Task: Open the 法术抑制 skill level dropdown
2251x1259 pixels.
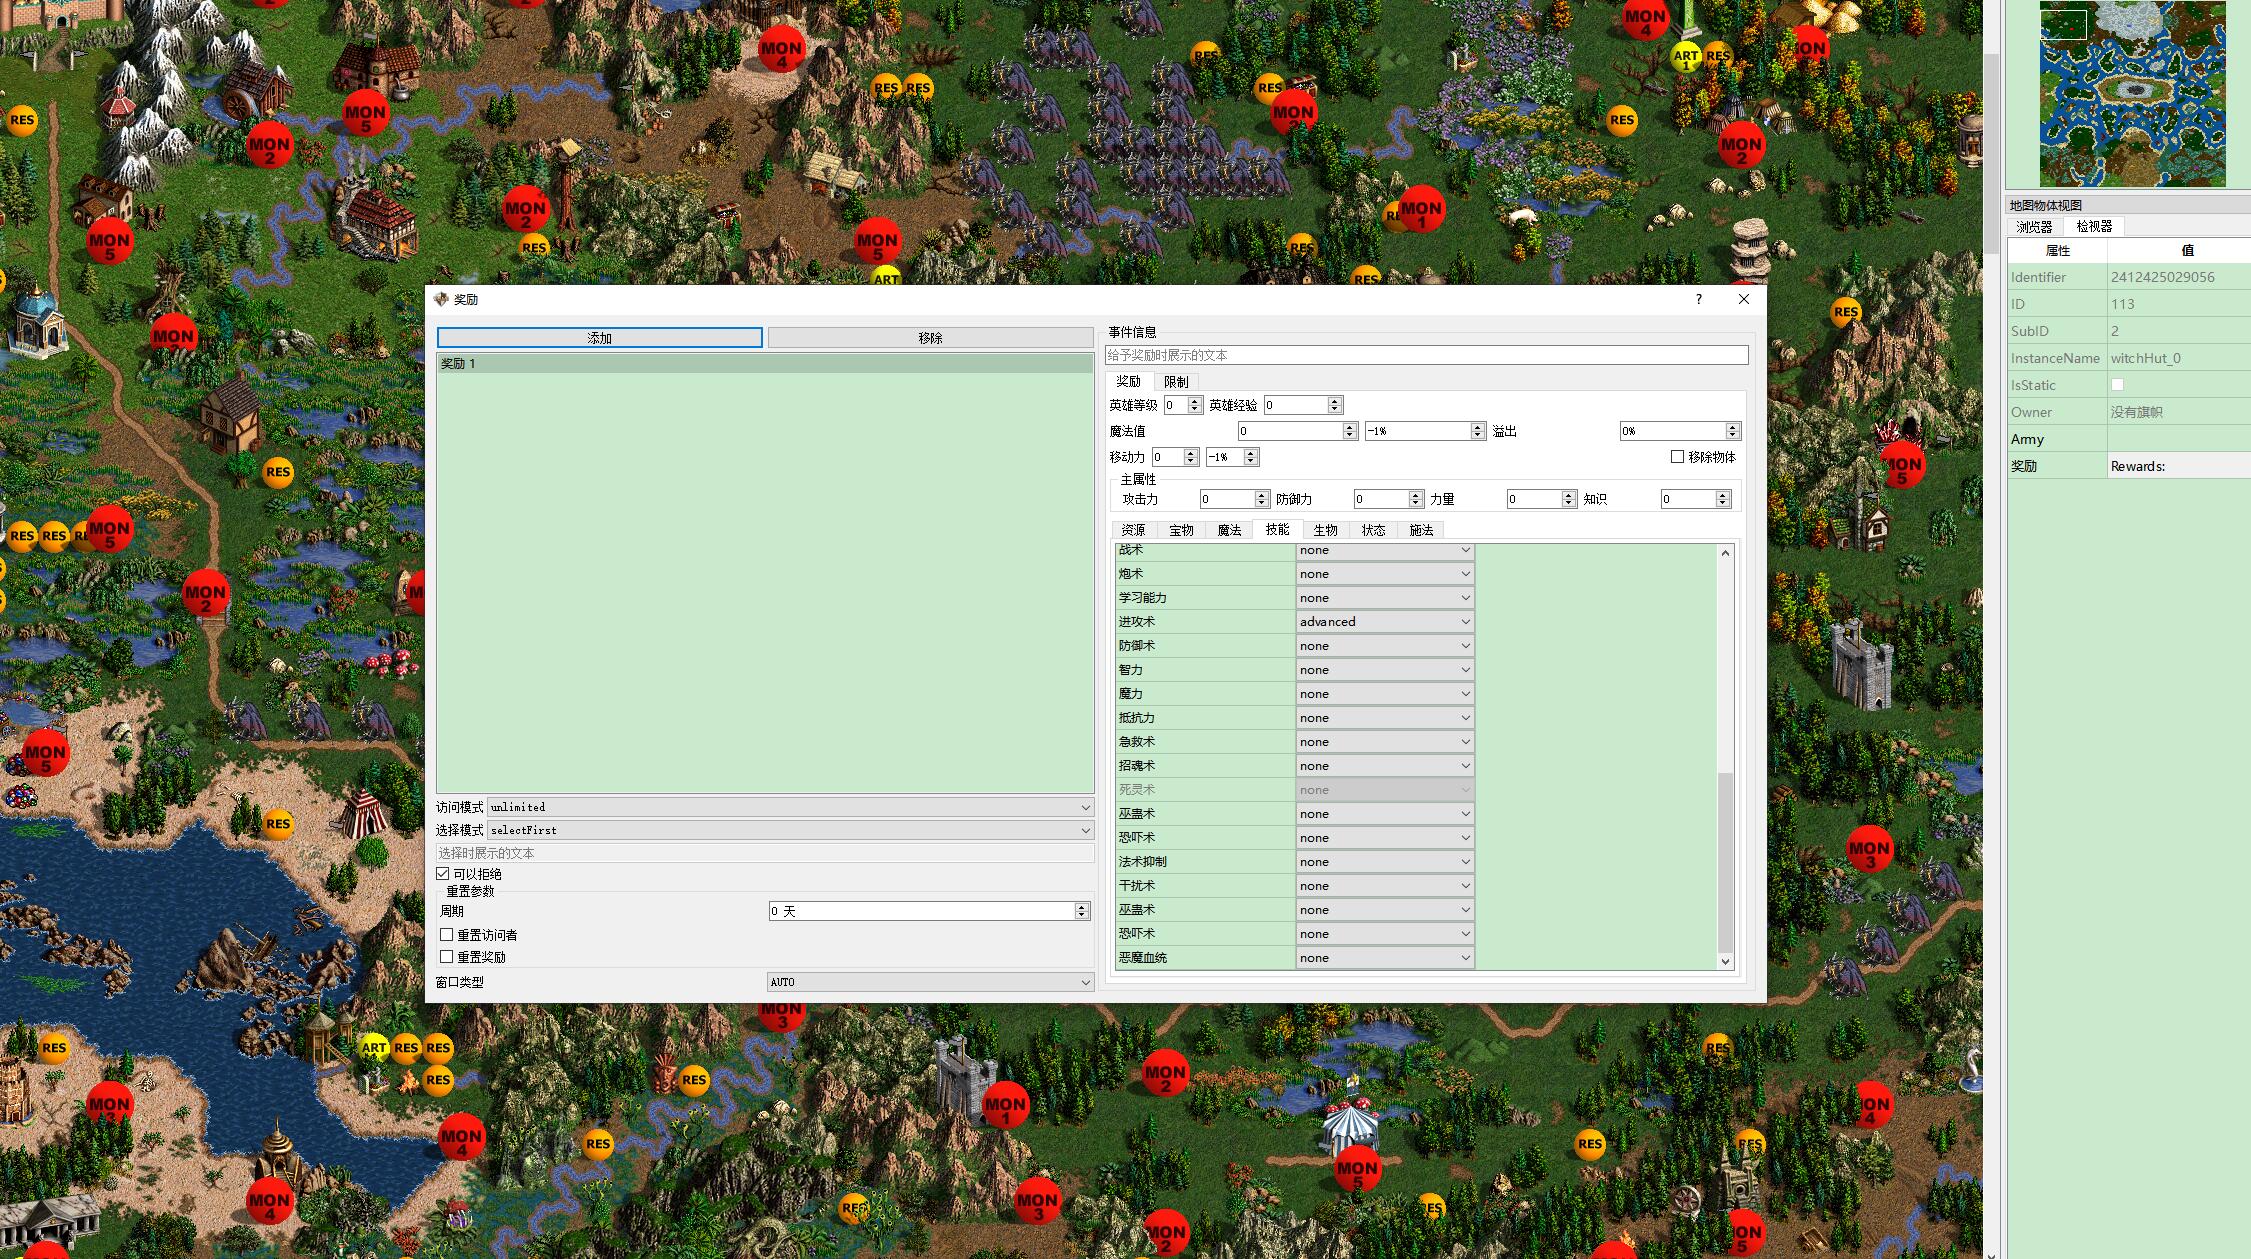Action: pyautogui.click(x=1385, y=861)
